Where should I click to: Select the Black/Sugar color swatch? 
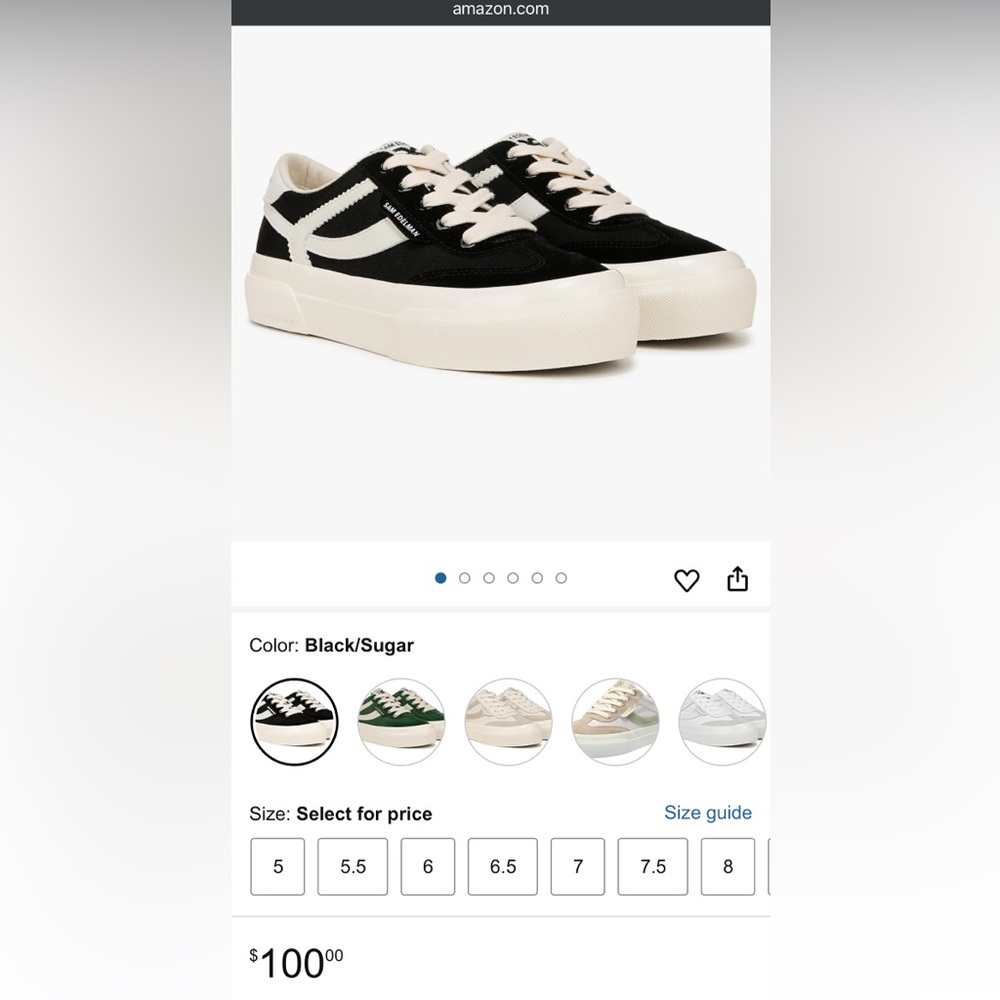[294, 721]
